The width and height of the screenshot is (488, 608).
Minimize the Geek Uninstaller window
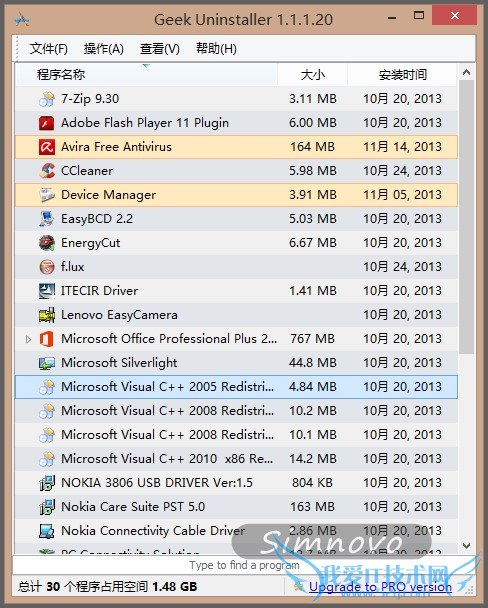(392, 17)
